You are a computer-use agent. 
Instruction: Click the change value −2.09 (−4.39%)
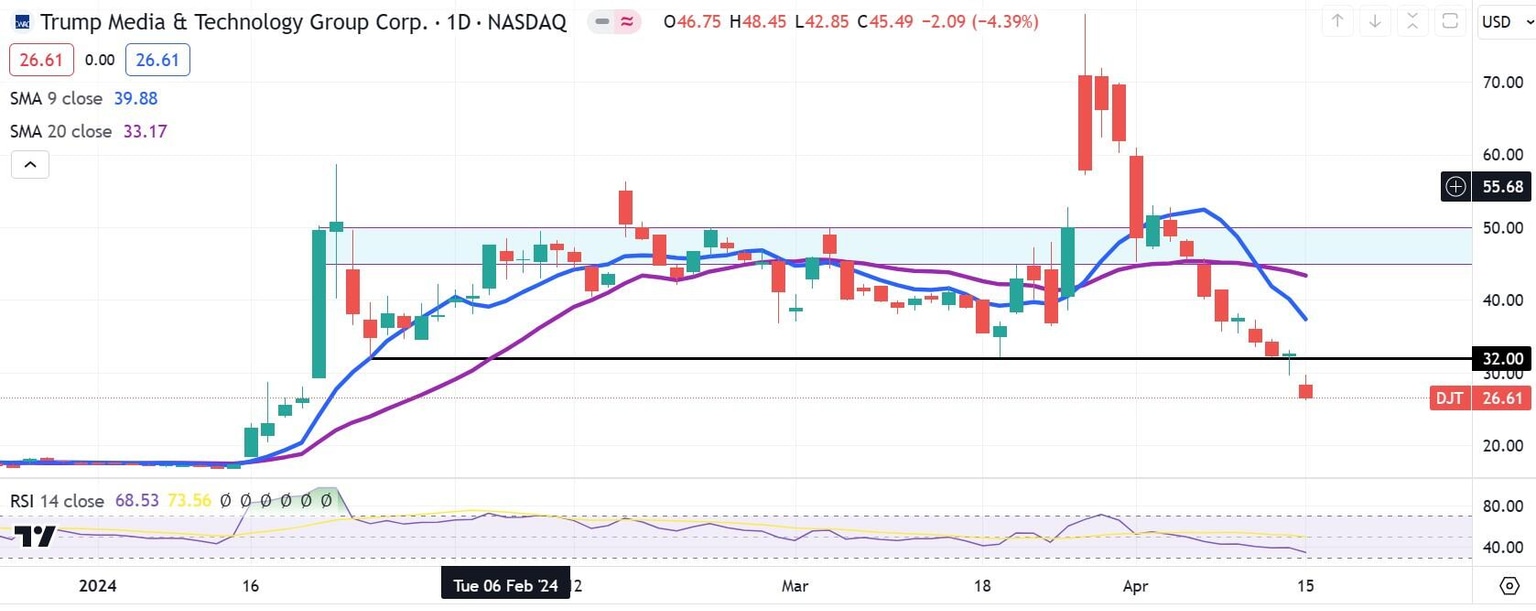[x=980, y=21]
